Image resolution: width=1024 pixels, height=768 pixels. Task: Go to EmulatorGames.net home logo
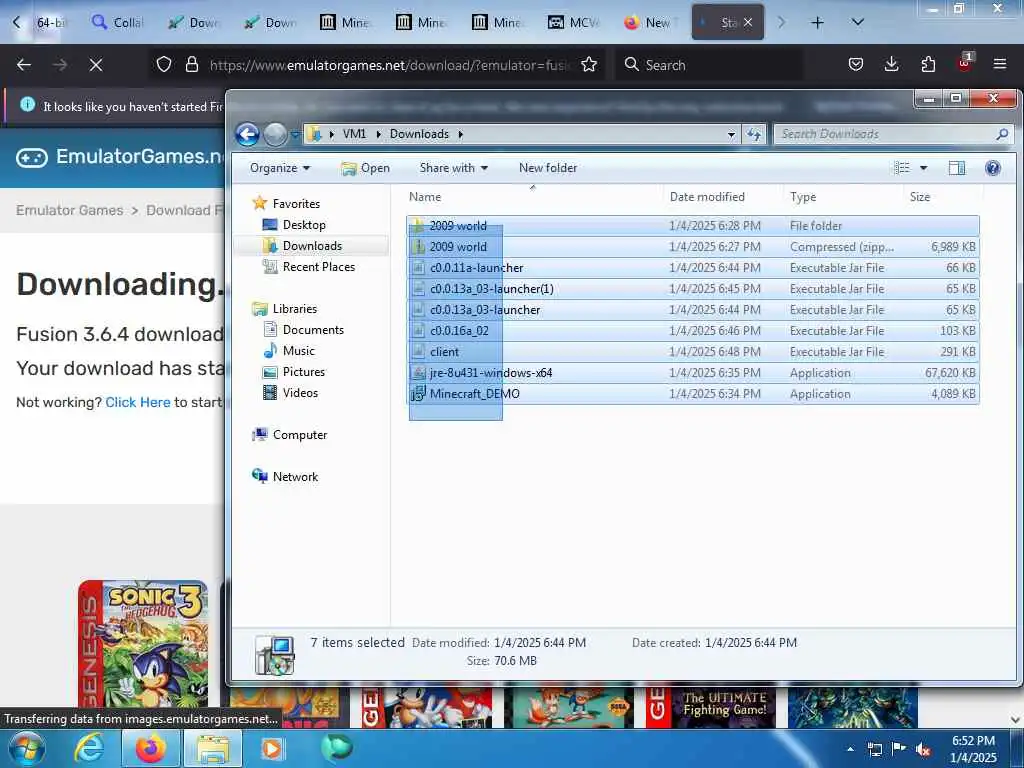(x=122, y=157)
